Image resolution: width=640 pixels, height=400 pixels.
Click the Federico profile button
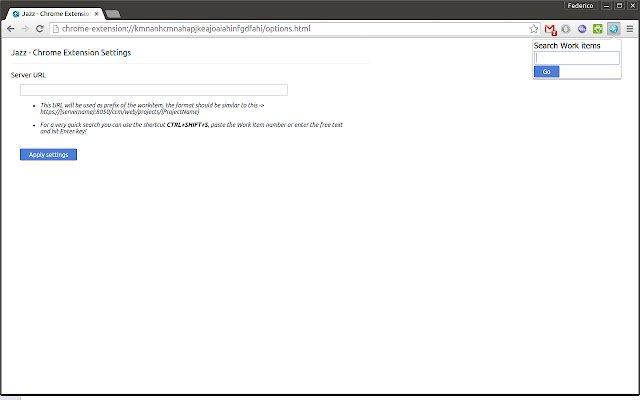pos(580,6)
